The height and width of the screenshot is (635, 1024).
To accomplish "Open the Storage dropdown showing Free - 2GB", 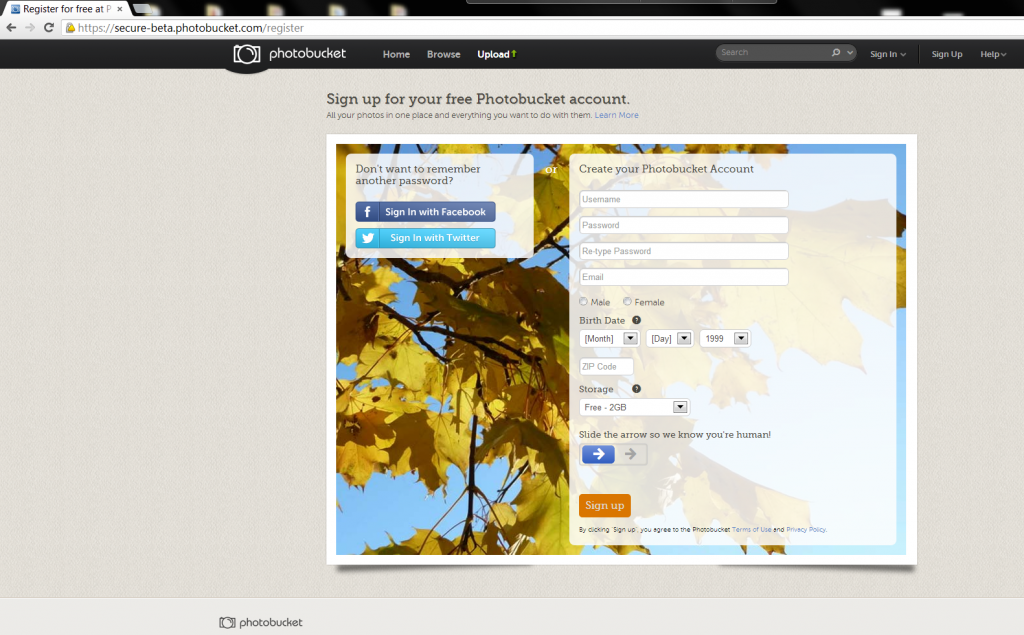I will [633, 407].
